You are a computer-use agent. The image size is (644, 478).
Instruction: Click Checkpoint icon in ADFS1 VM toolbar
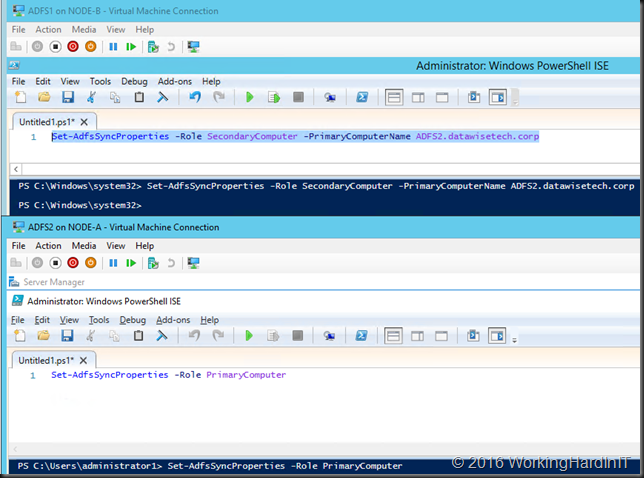[153, 47]
